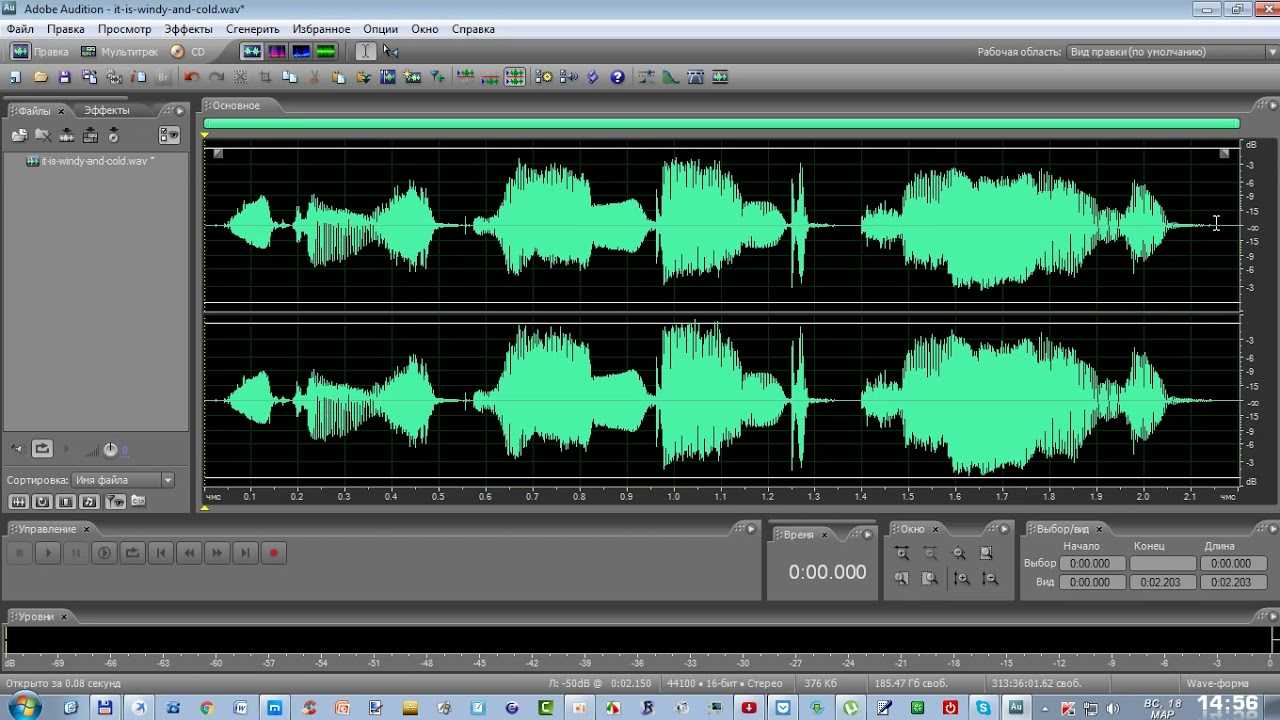Click the play button in Управление
Screen dimensions: 1280x720
pyautogui.click(x=47, y=553)
